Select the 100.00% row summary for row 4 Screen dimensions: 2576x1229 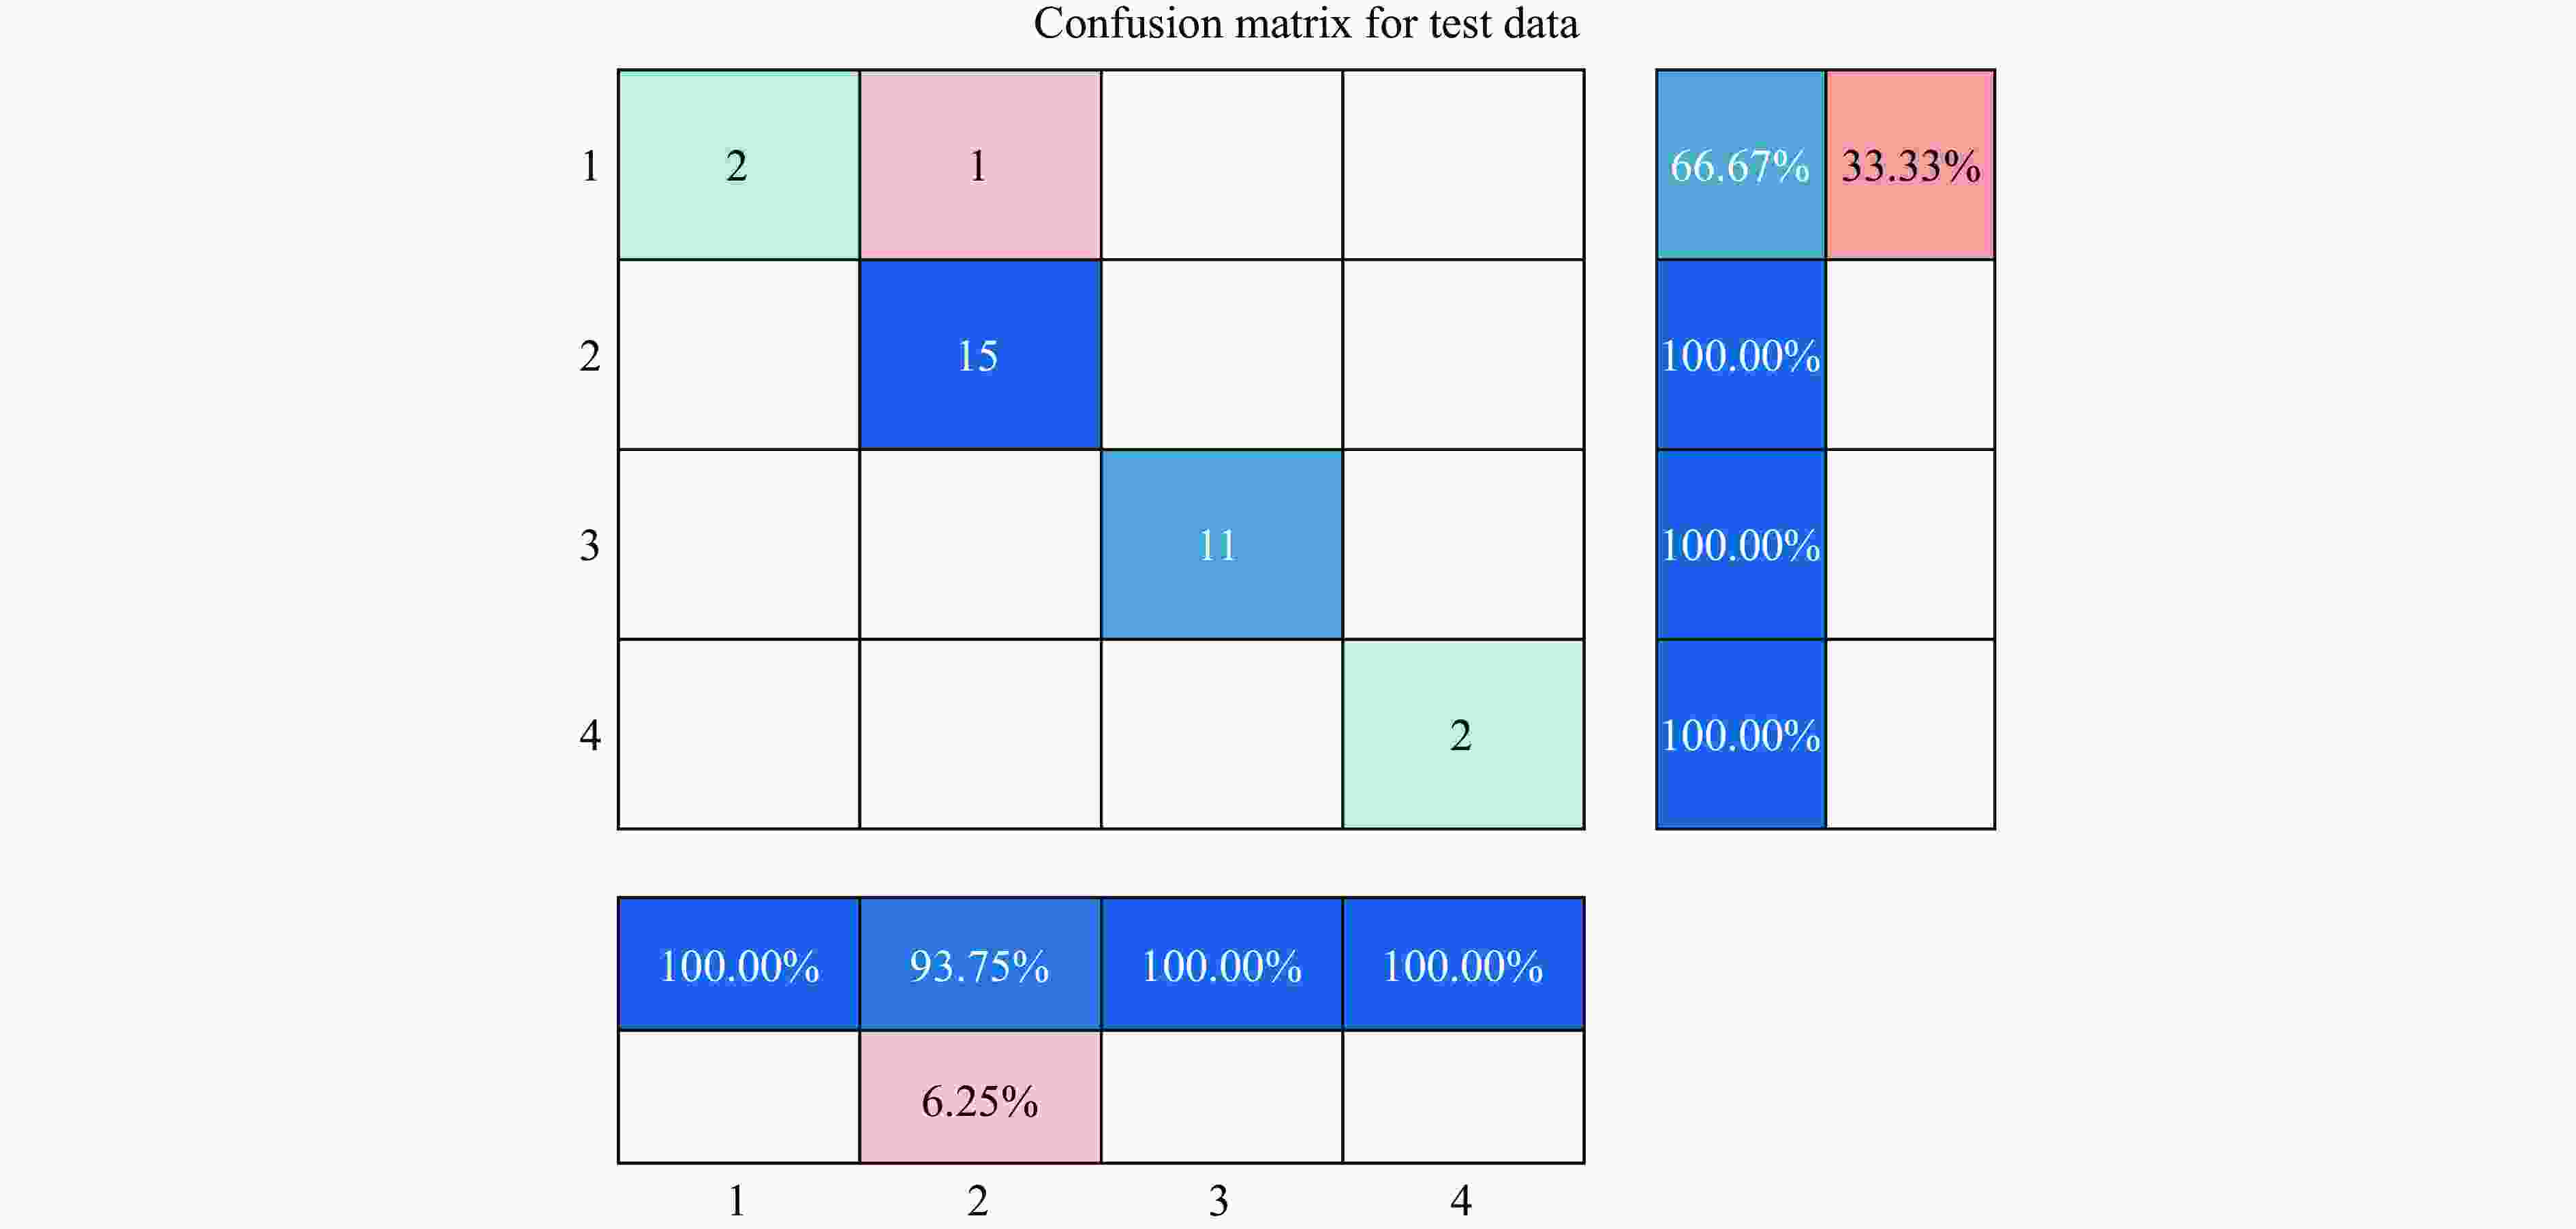pyautogui.click(x=1740, y=735)
